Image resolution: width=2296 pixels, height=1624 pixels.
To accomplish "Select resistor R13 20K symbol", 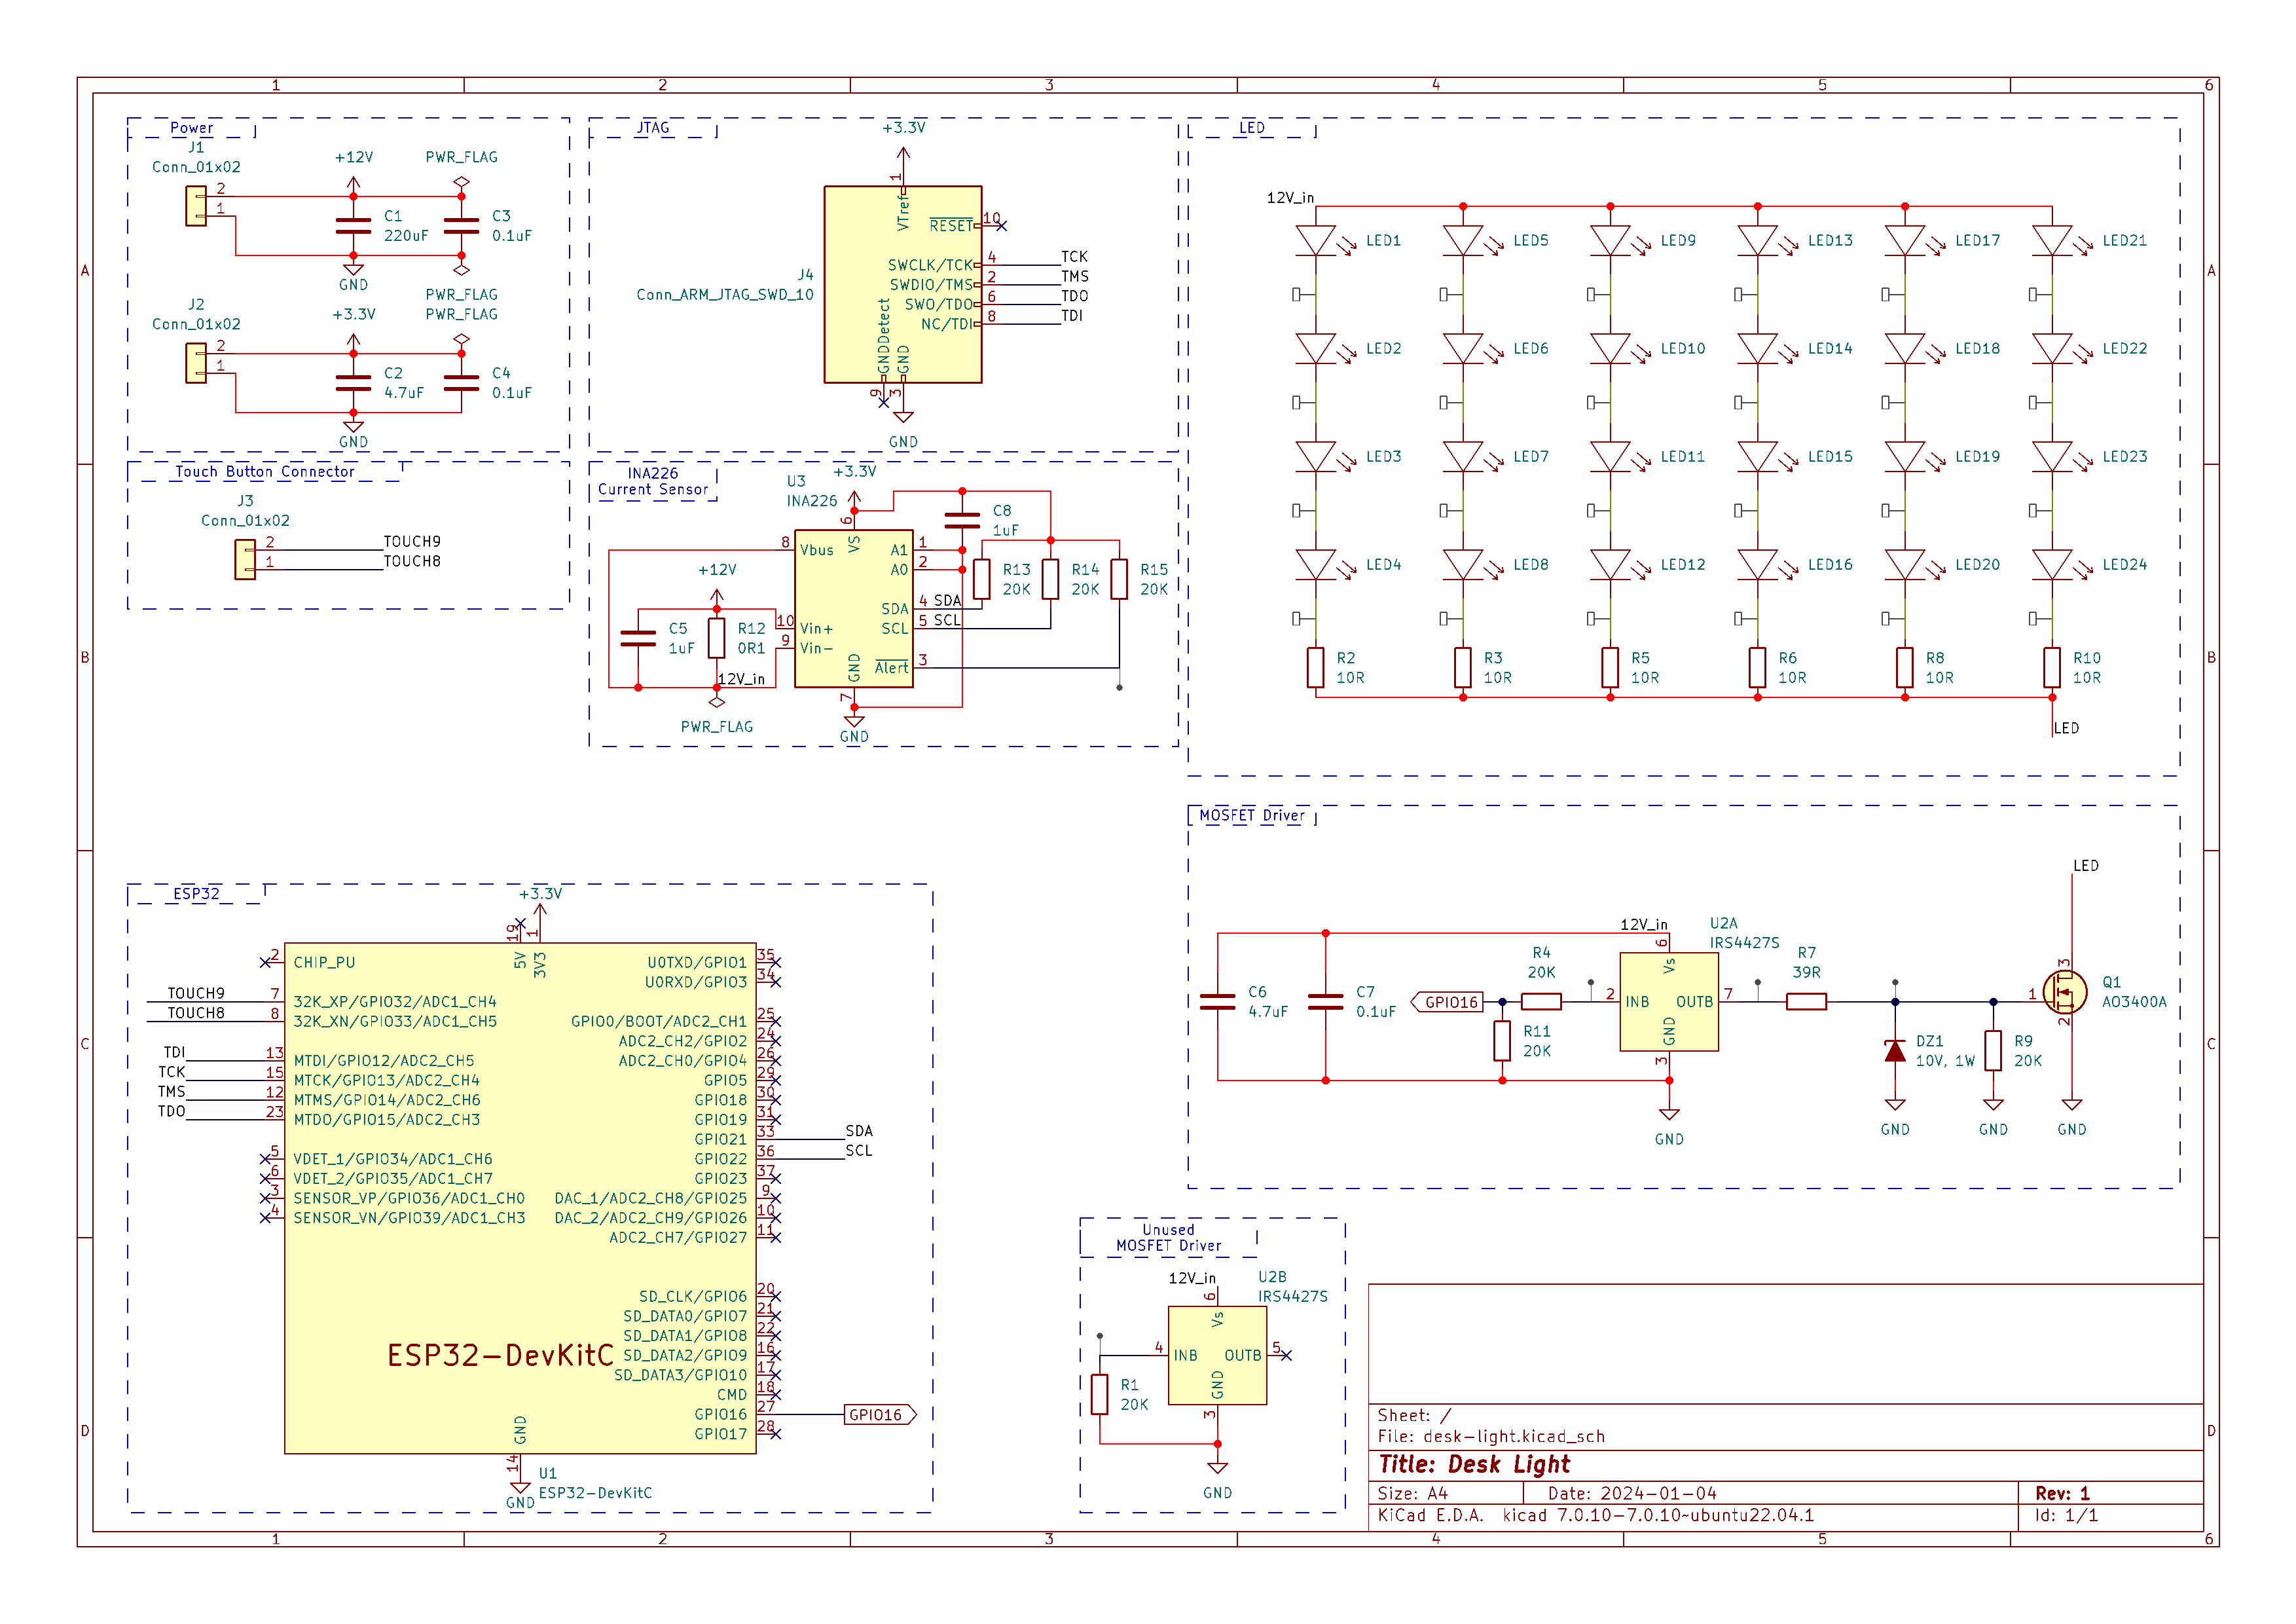I will [x=982, y=579].
